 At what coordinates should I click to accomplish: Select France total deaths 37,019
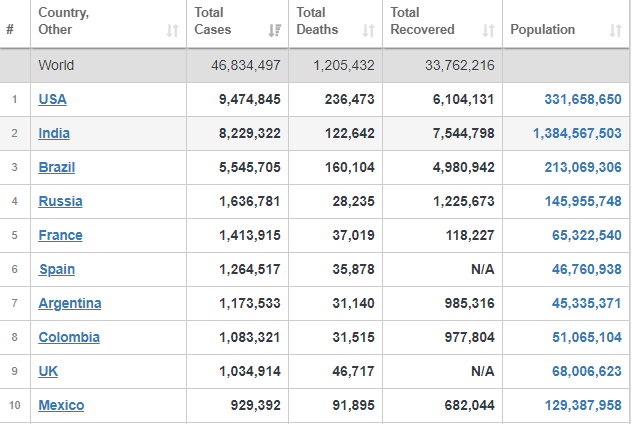pos(354,235)
